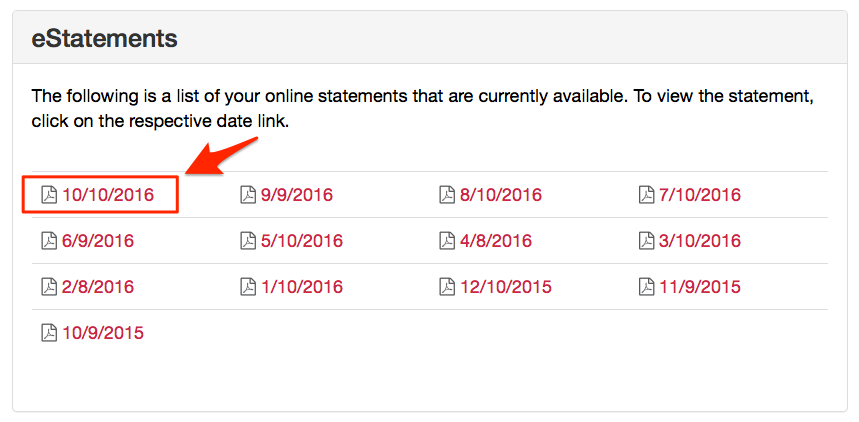The width and height of the screenshot is (859, 422).
Task: Select the 11/9/2015 statement date
Action: pos(700,287)
